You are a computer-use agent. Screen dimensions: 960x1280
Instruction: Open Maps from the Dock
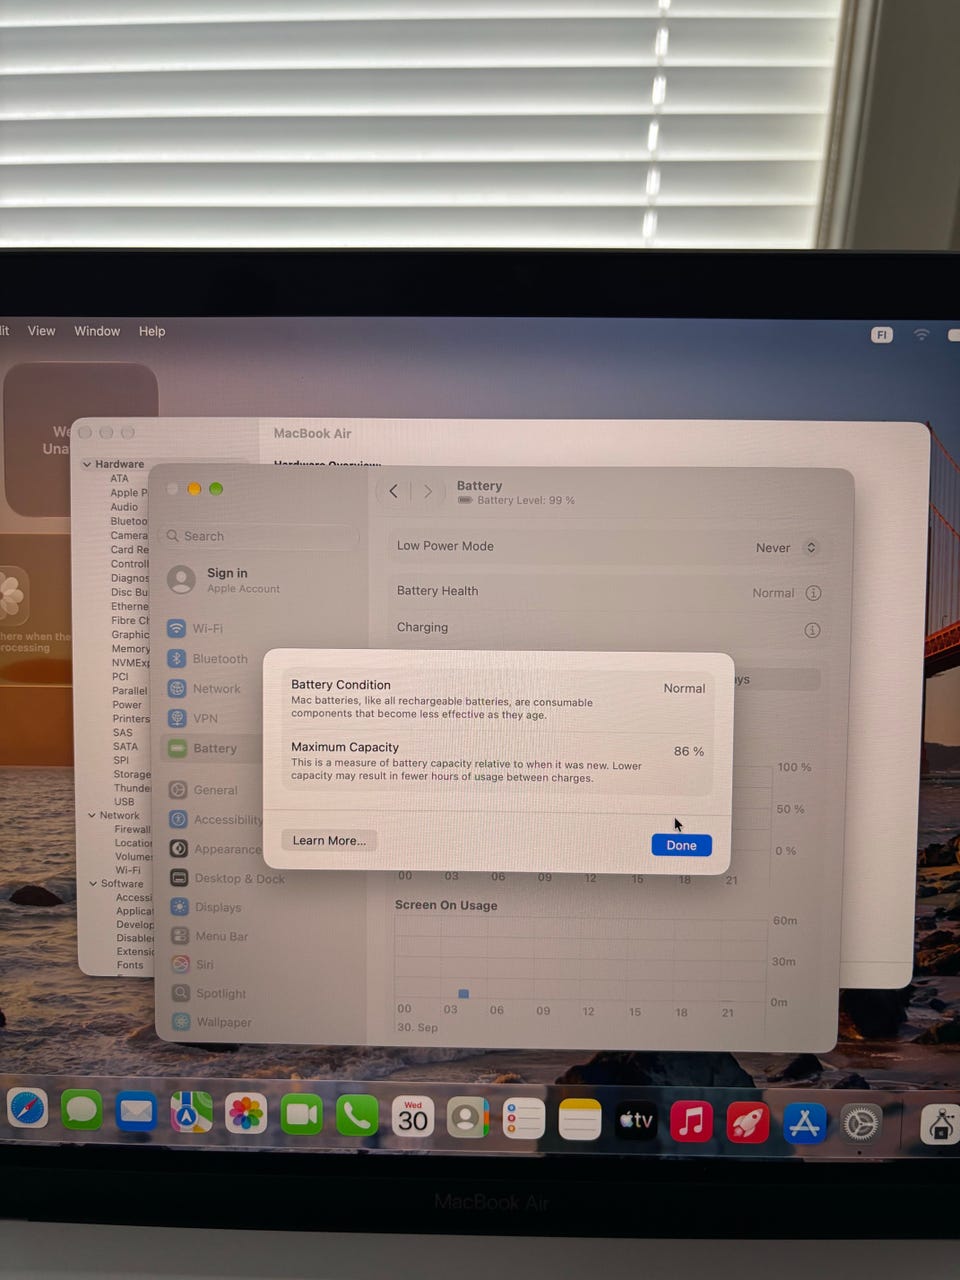[190, 1112]
